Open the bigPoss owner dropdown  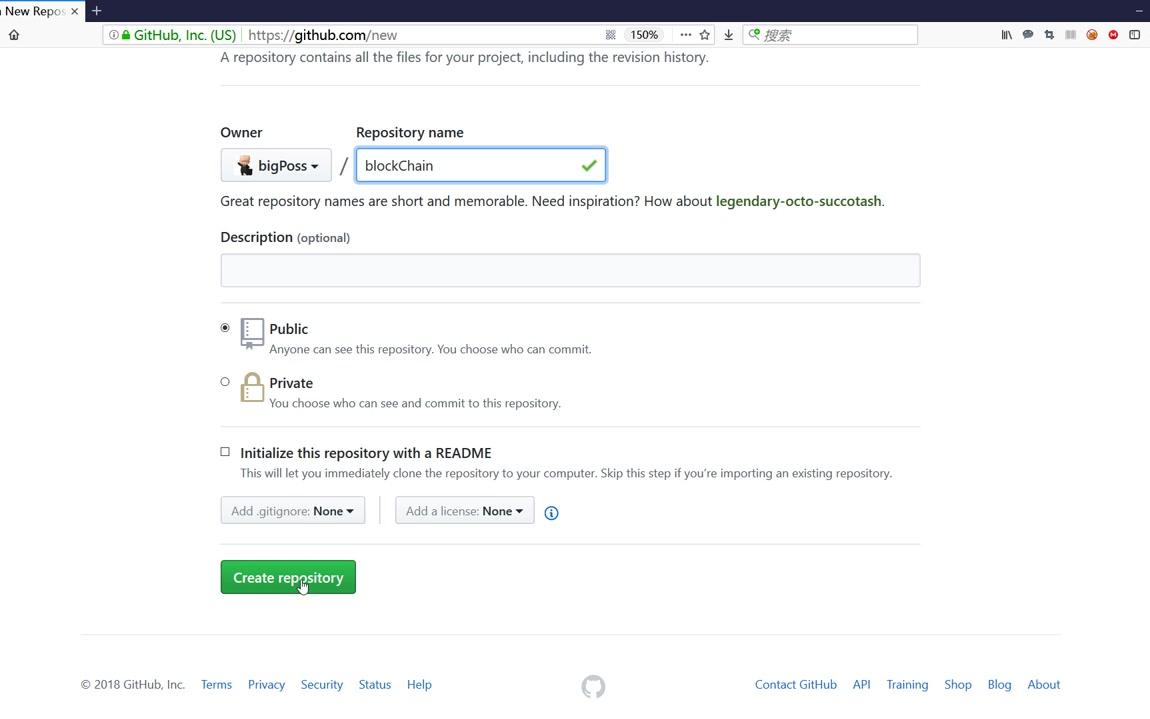pyautogui.click(x=276, y=166)
